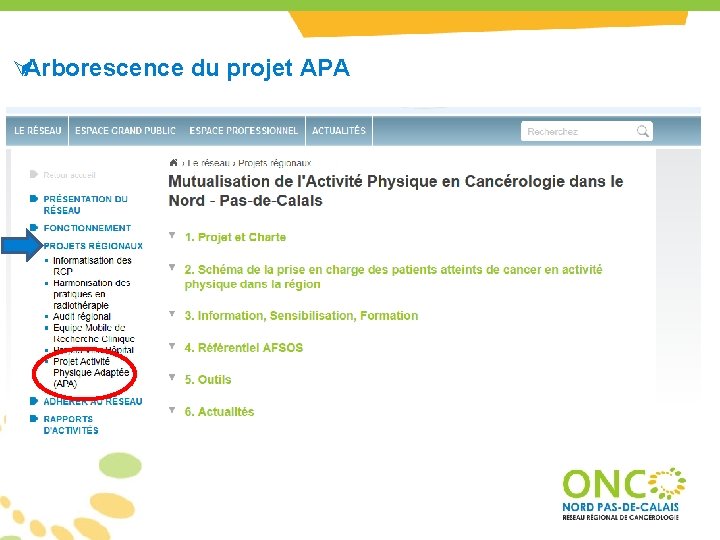
Task: Open the Espace Grand Public menu
Action: (x=125, y=131)
